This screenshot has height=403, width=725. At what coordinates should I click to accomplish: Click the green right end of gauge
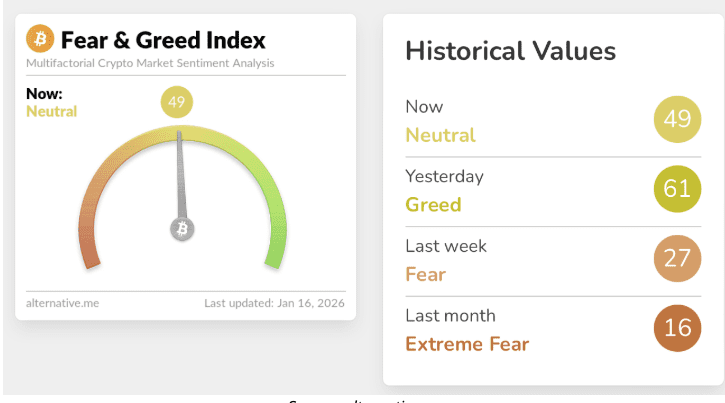[274, 255]
